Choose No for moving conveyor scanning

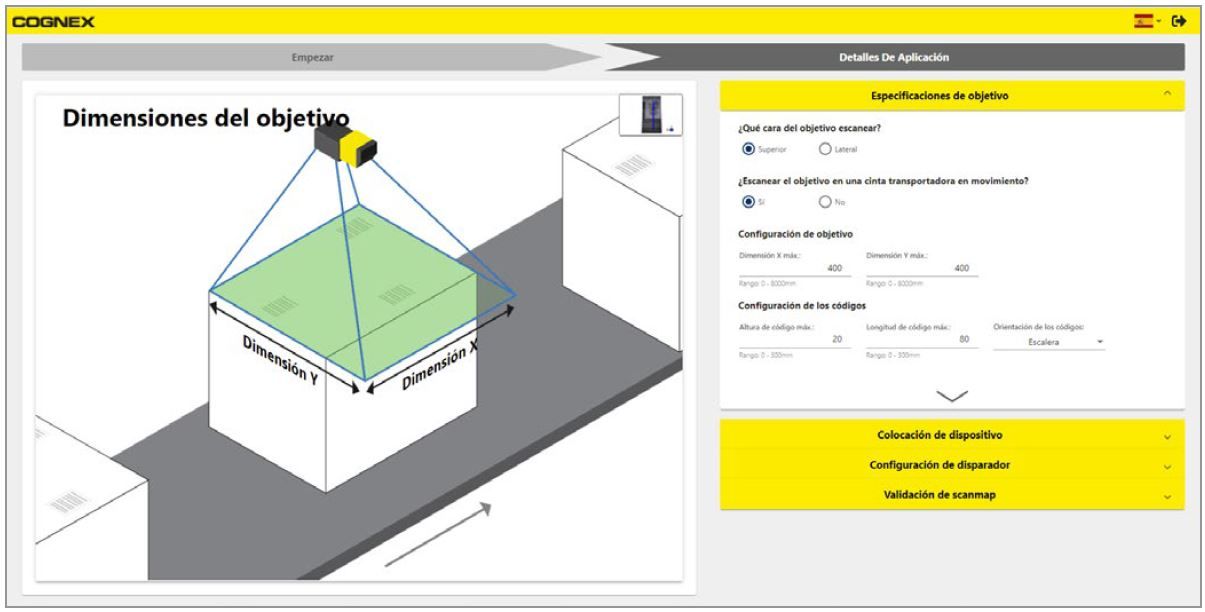(825, 202)
